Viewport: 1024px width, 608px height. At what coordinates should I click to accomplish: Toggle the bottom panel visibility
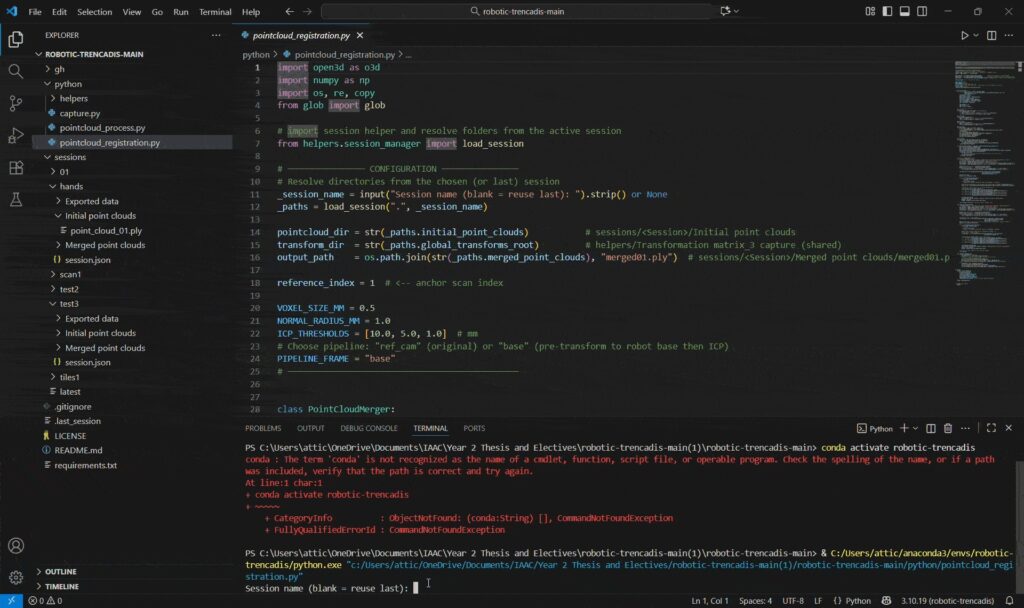click(903, 12)
